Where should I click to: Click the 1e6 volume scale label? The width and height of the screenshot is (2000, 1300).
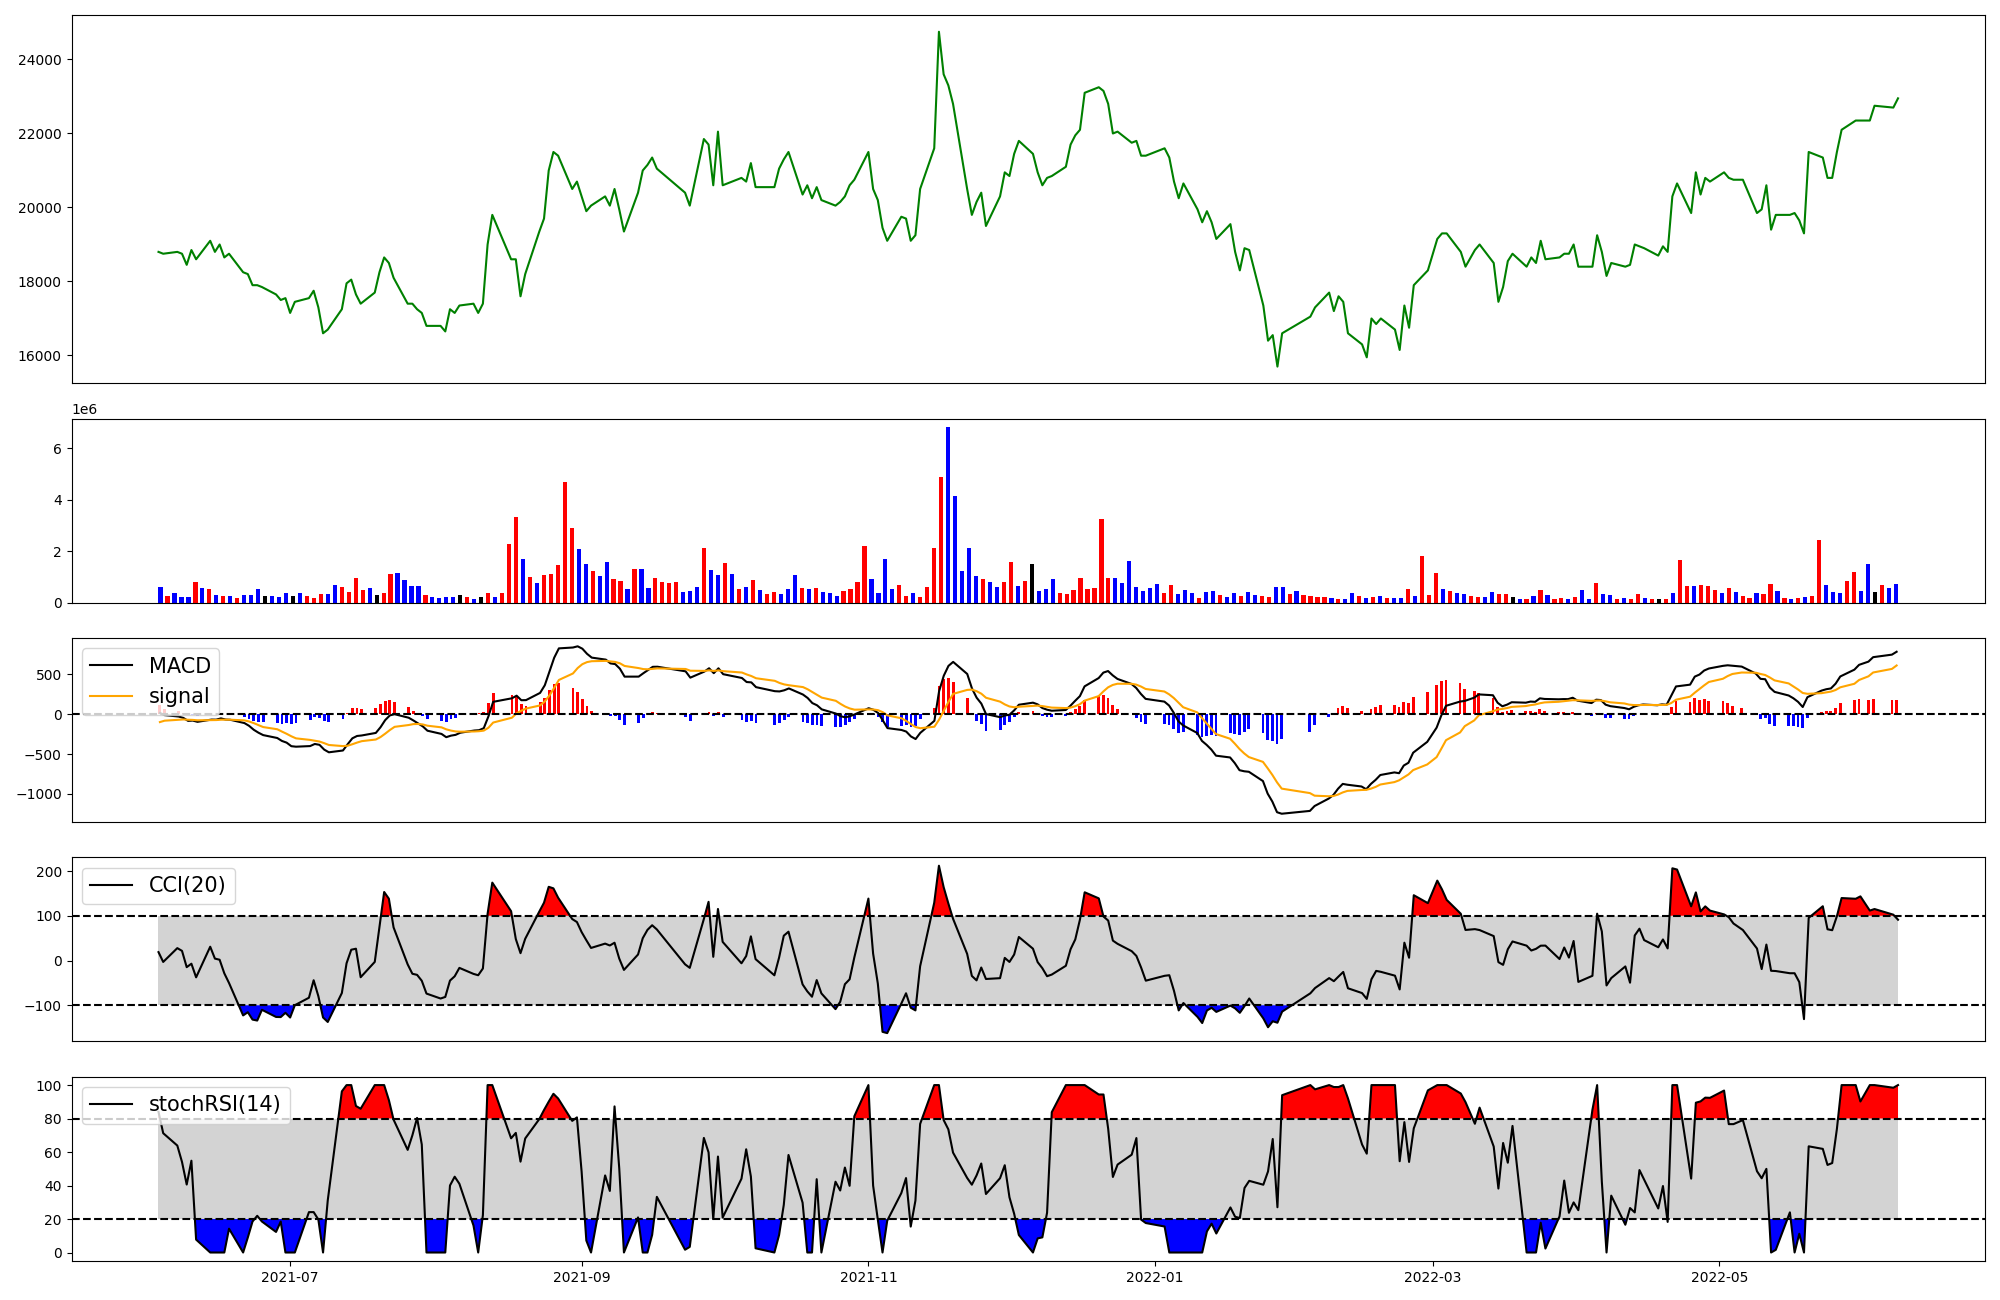point(84,410)
